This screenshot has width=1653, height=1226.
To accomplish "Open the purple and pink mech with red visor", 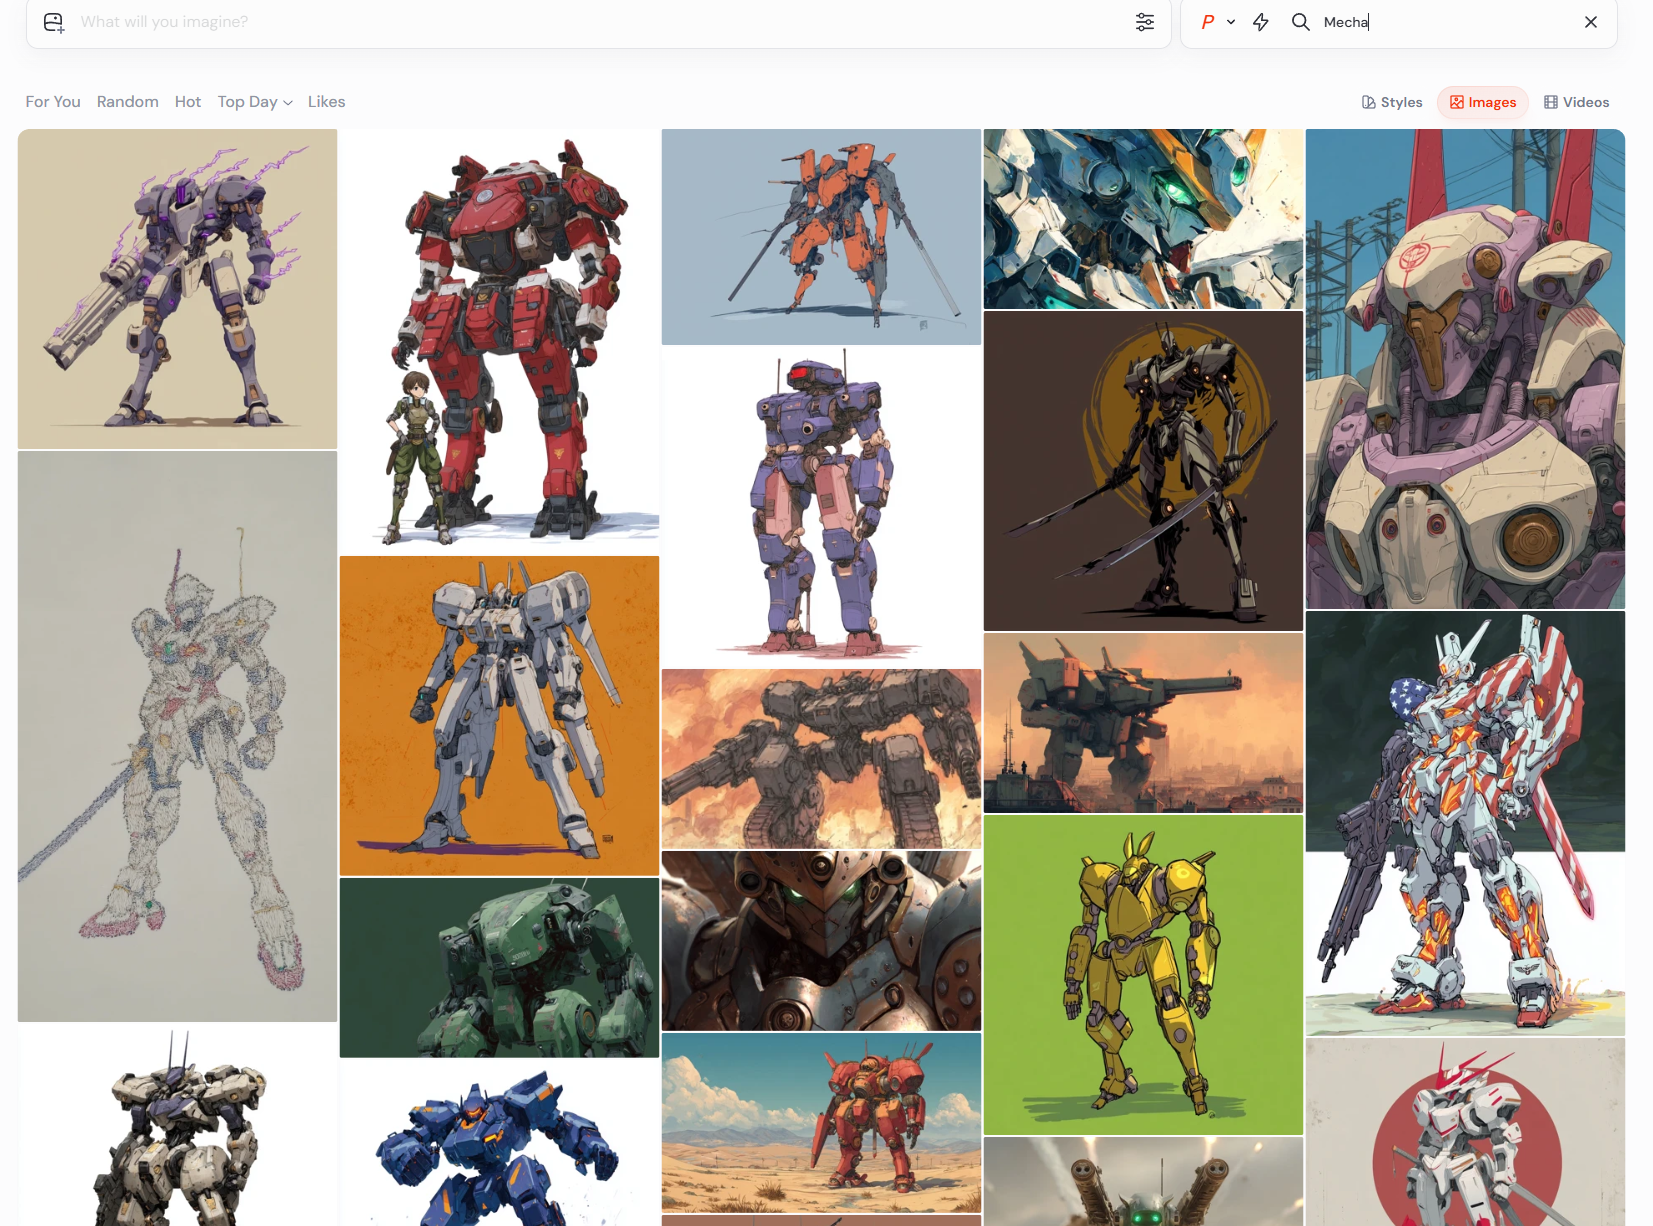I will coord(822,507).
